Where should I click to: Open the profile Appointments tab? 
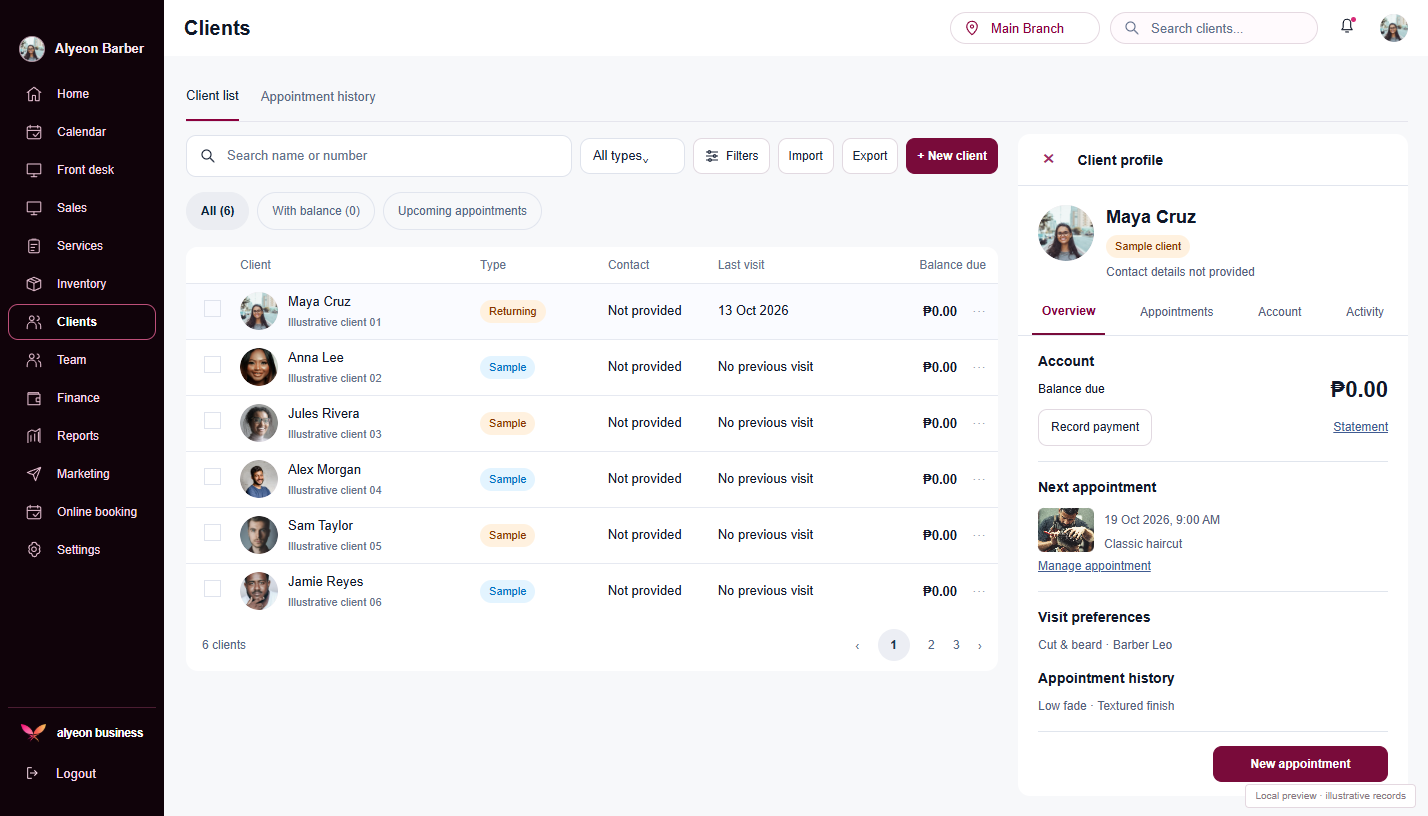1176,312
